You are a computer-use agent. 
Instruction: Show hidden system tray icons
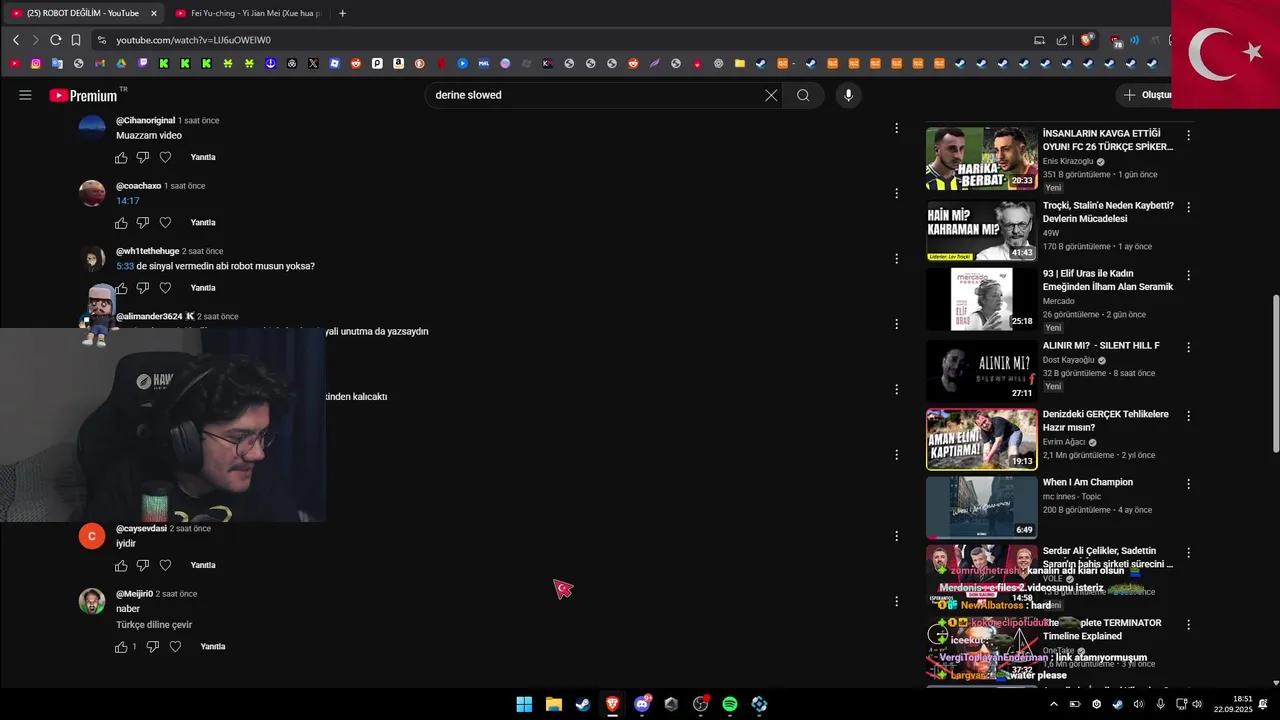coord(1053,704)
